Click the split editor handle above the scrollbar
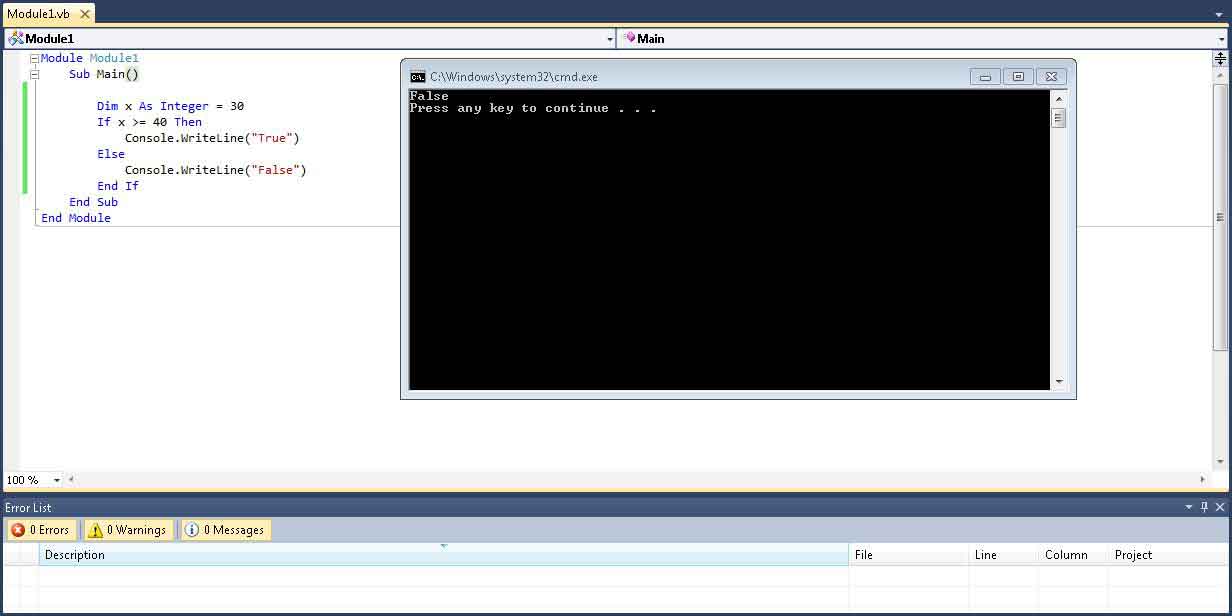1232x616 pixels. pyautogui.click(x=1220, y=59)
